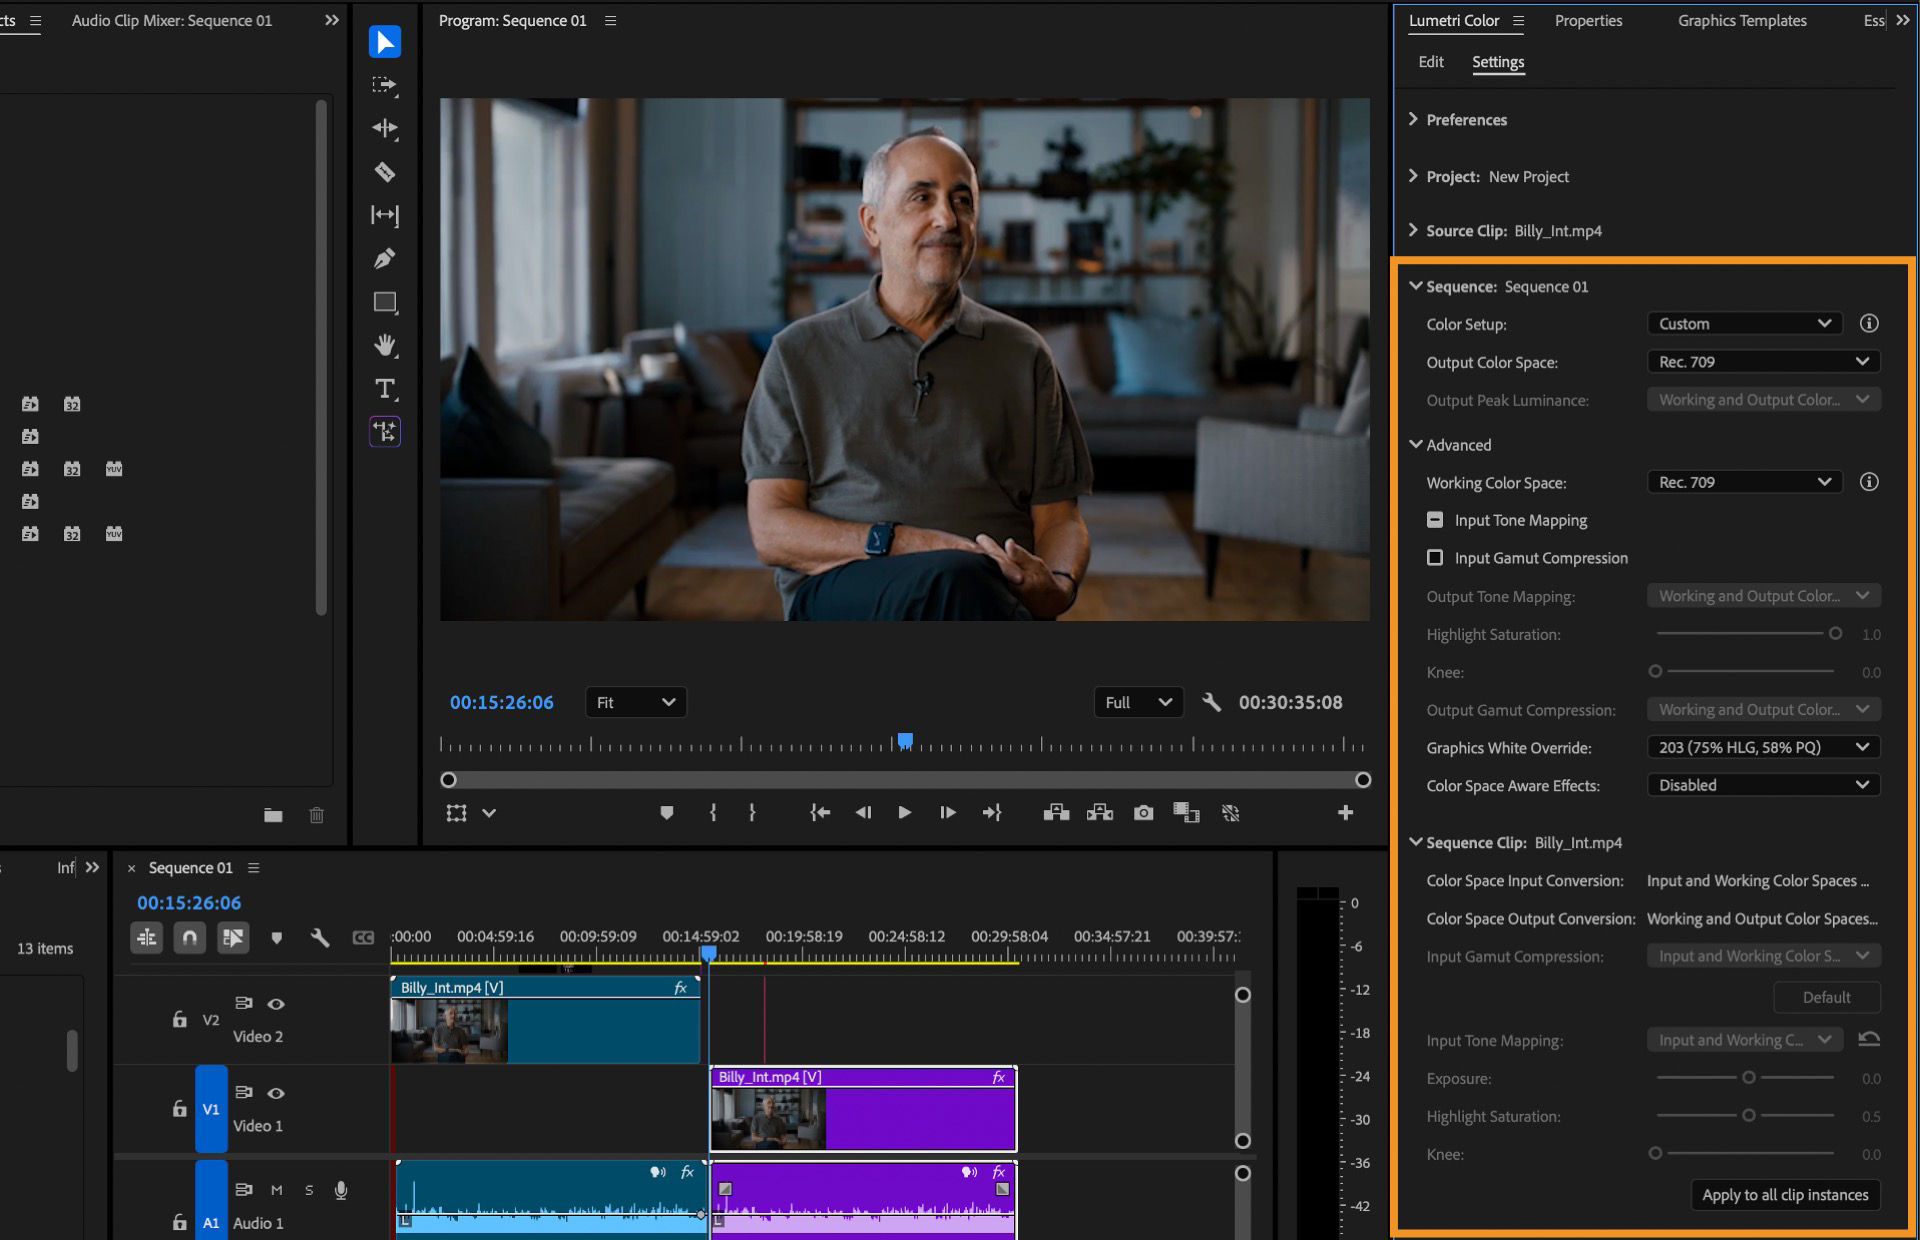Move the playhead on the Program monitor timeline
Viewport: 1920px width, 1240px height.
[905, 740]
